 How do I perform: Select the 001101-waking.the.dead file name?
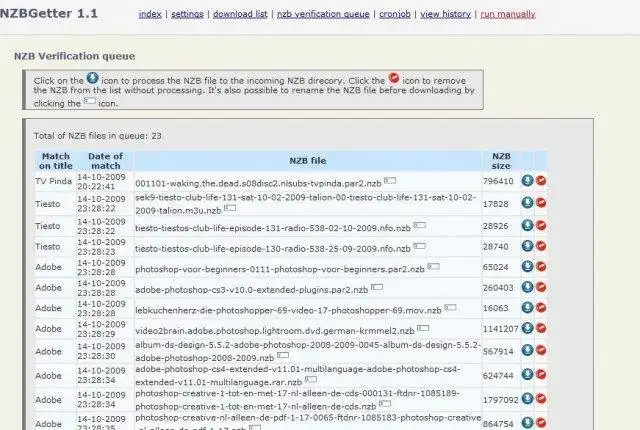click(258, 184)
